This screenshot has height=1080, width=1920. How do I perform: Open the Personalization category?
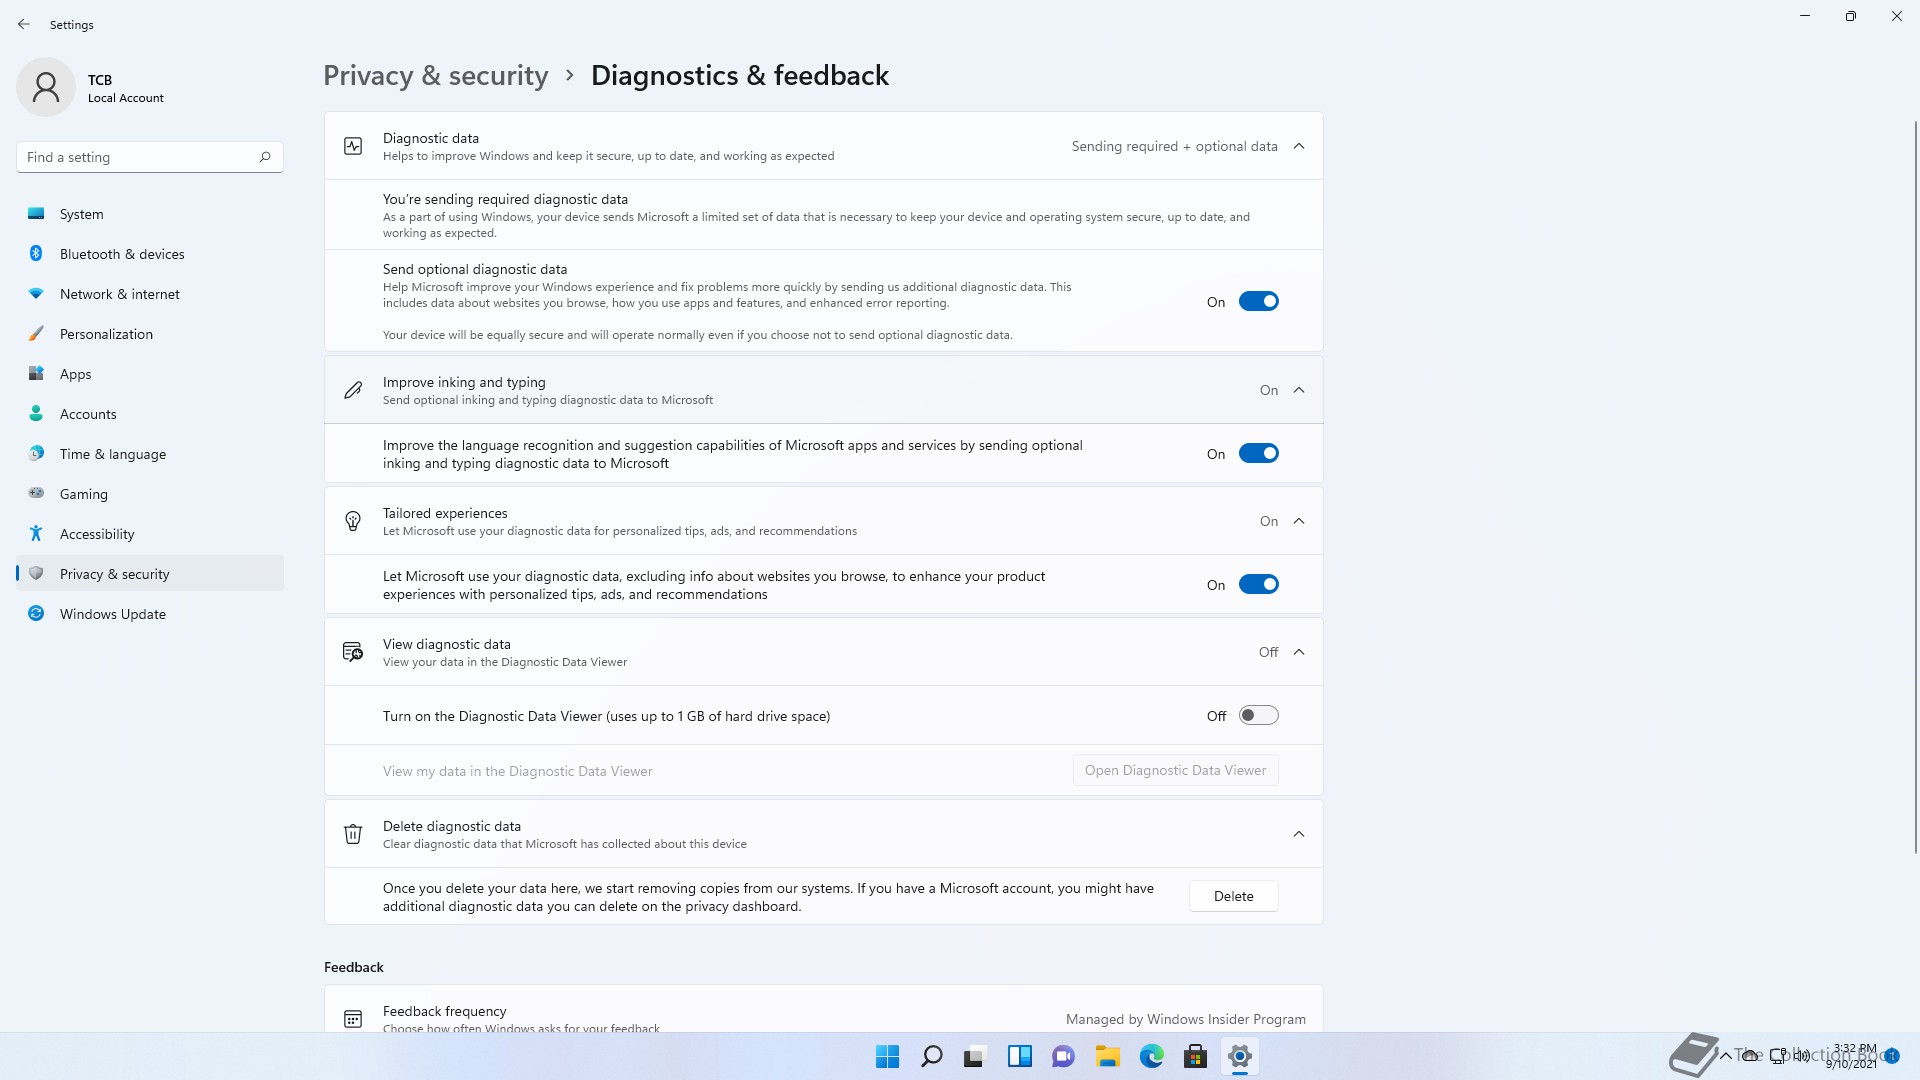[150, 334]
